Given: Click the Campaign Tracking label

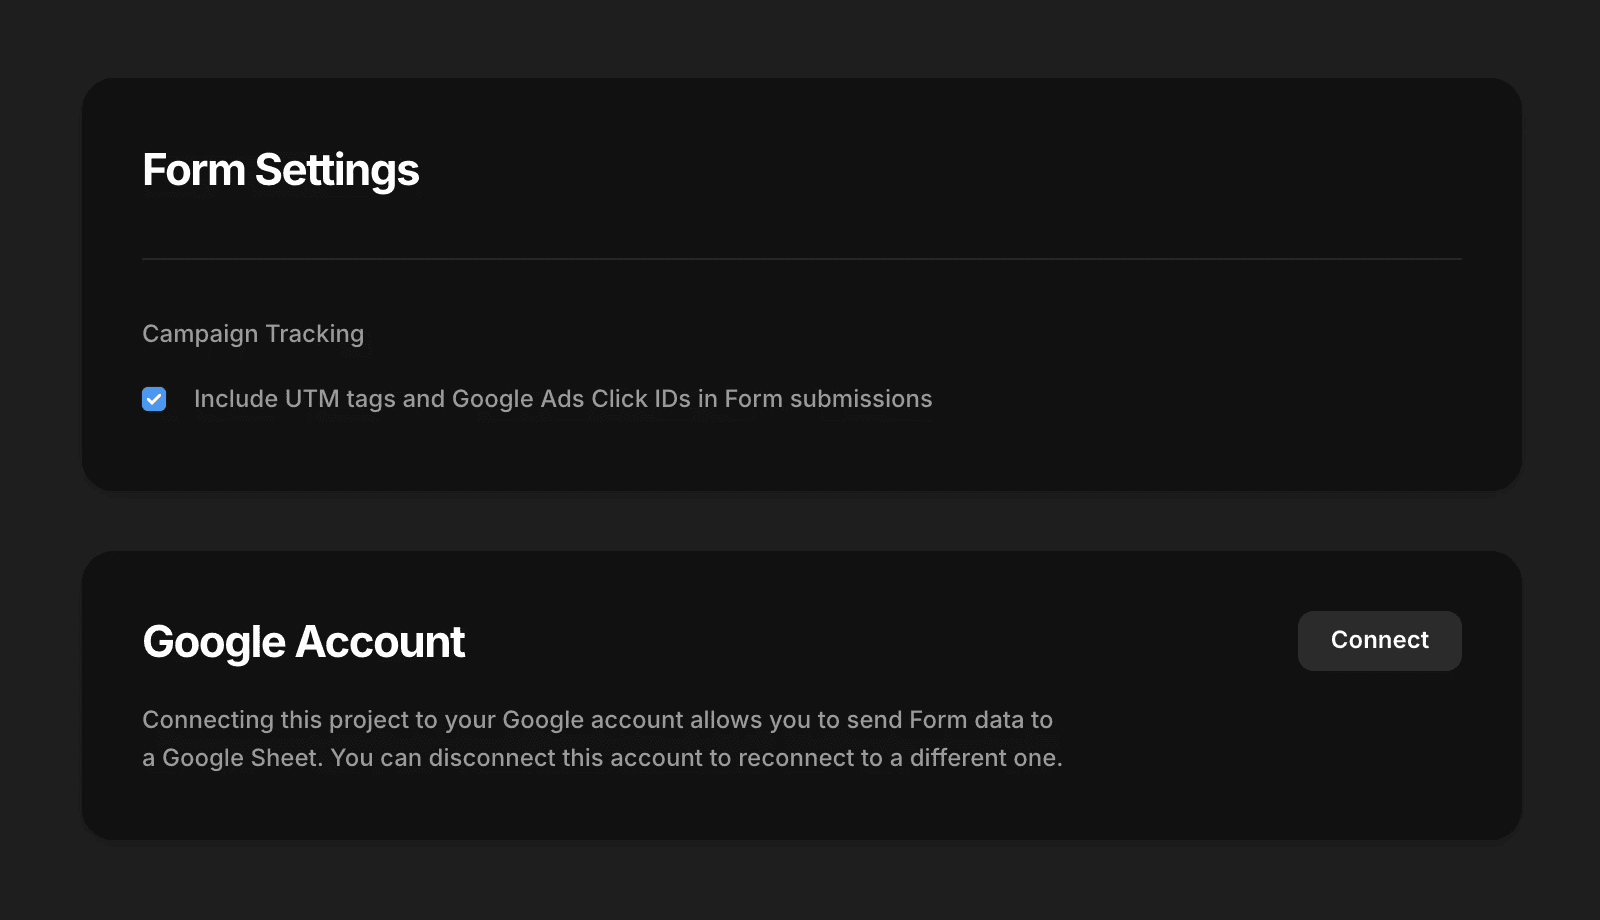Looking at the screenshot, I should click(x=253, y=333).
